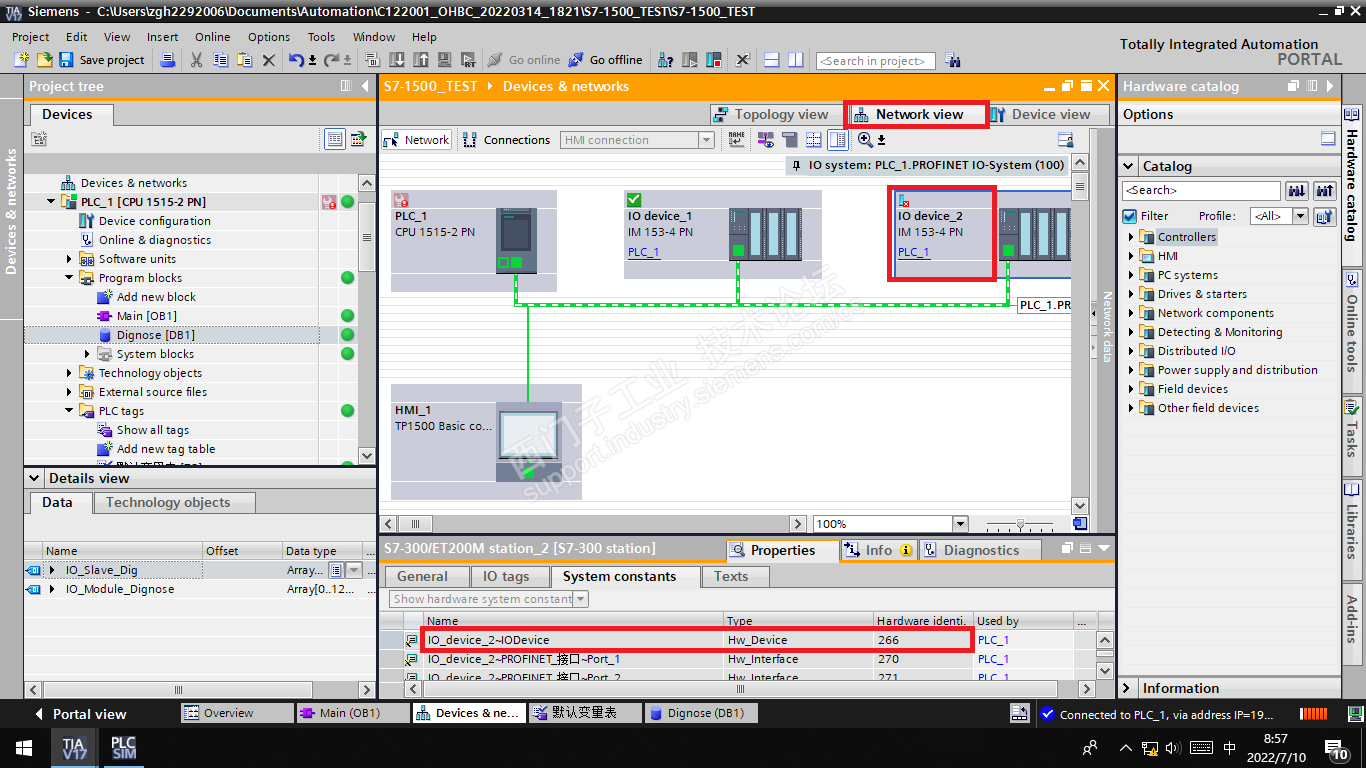Open the Online menu
Screen dimensions: 1366x768
(212, 37)
